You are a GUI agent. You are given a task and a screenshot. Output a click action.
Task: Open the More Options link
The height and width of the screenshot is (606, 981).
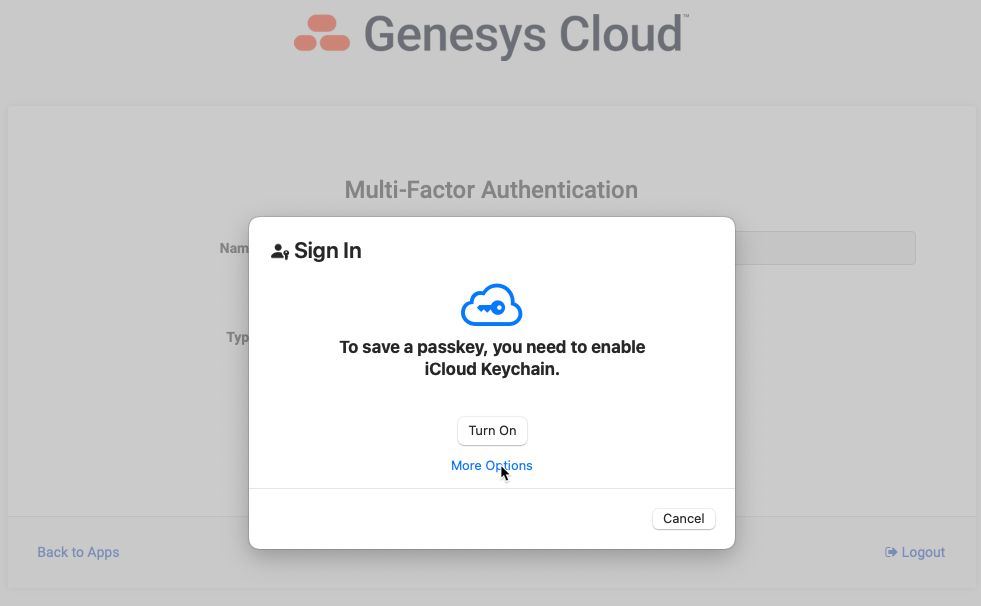(491, 465)
